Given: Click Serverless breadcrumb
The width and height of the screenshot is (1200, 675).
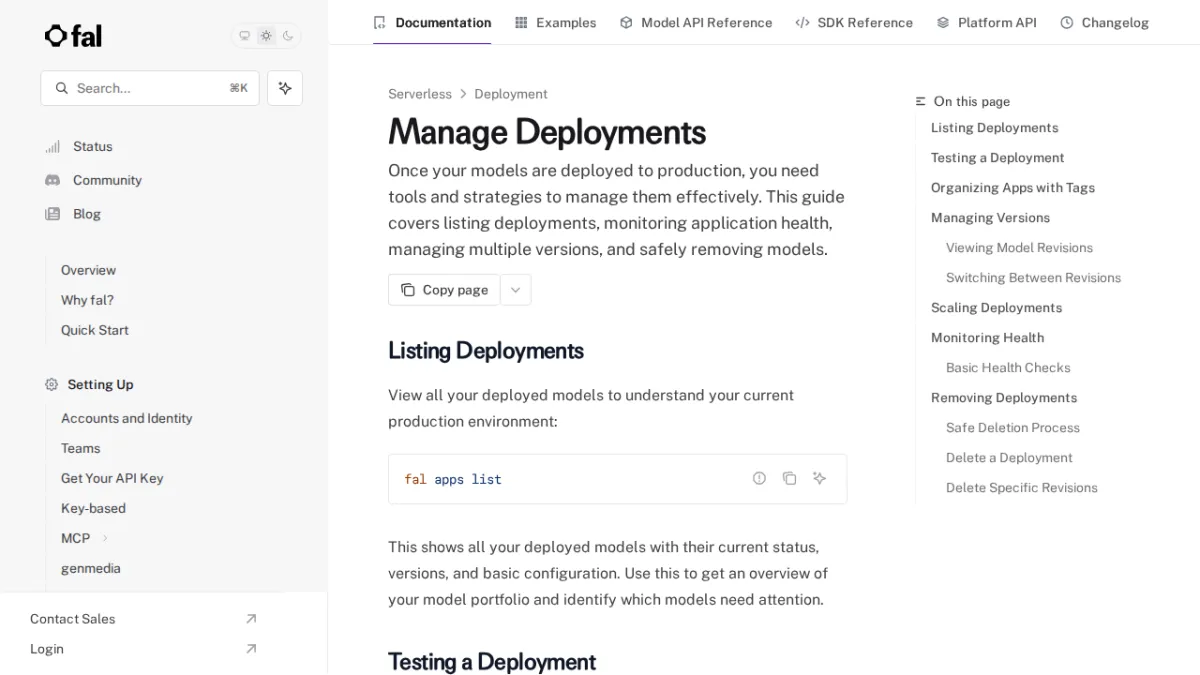Looking at the screenshot, I should tap(420, 94).
